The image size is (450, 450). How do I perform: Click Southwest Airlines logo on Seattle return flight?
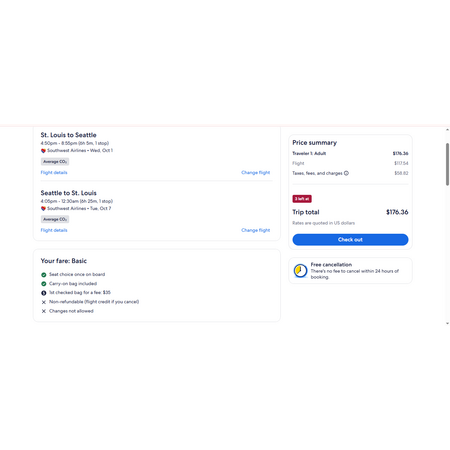[43, 209]
